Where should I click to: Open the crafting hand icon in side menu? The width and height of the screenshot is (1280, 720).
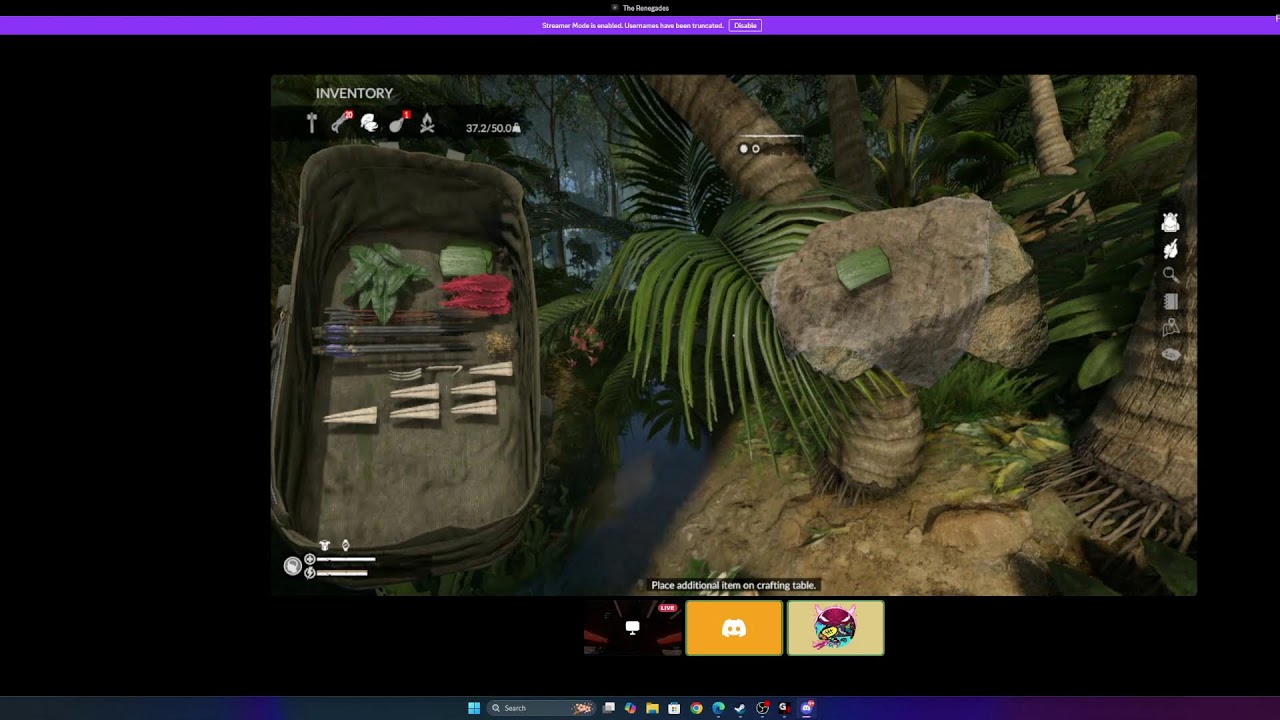click(1170, 248)
